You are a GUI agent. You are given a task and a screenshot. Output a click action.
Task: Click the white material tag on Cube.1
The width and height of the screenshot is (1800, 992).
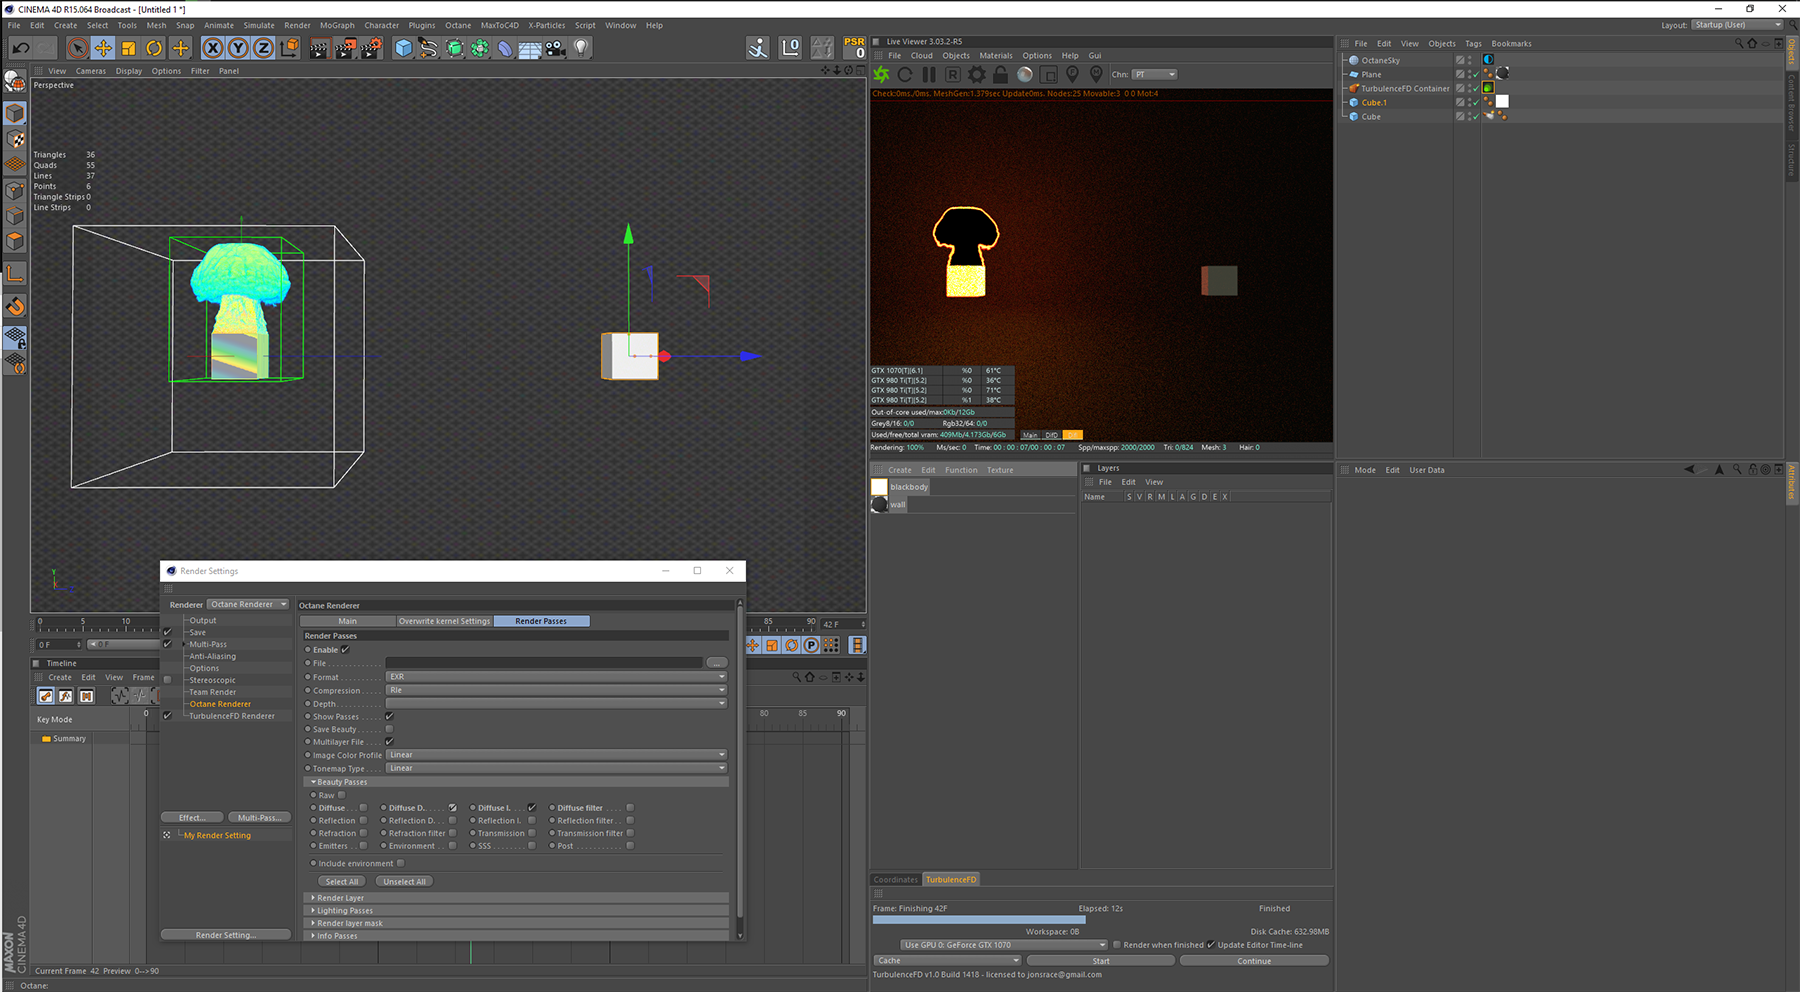coord(1502,102)
